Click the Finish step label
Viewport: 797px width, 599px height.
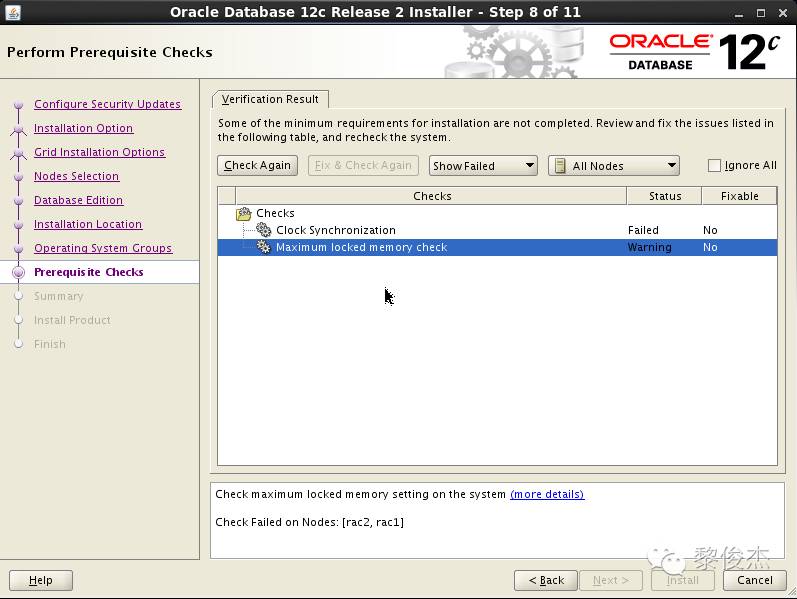tap(50, 344)
